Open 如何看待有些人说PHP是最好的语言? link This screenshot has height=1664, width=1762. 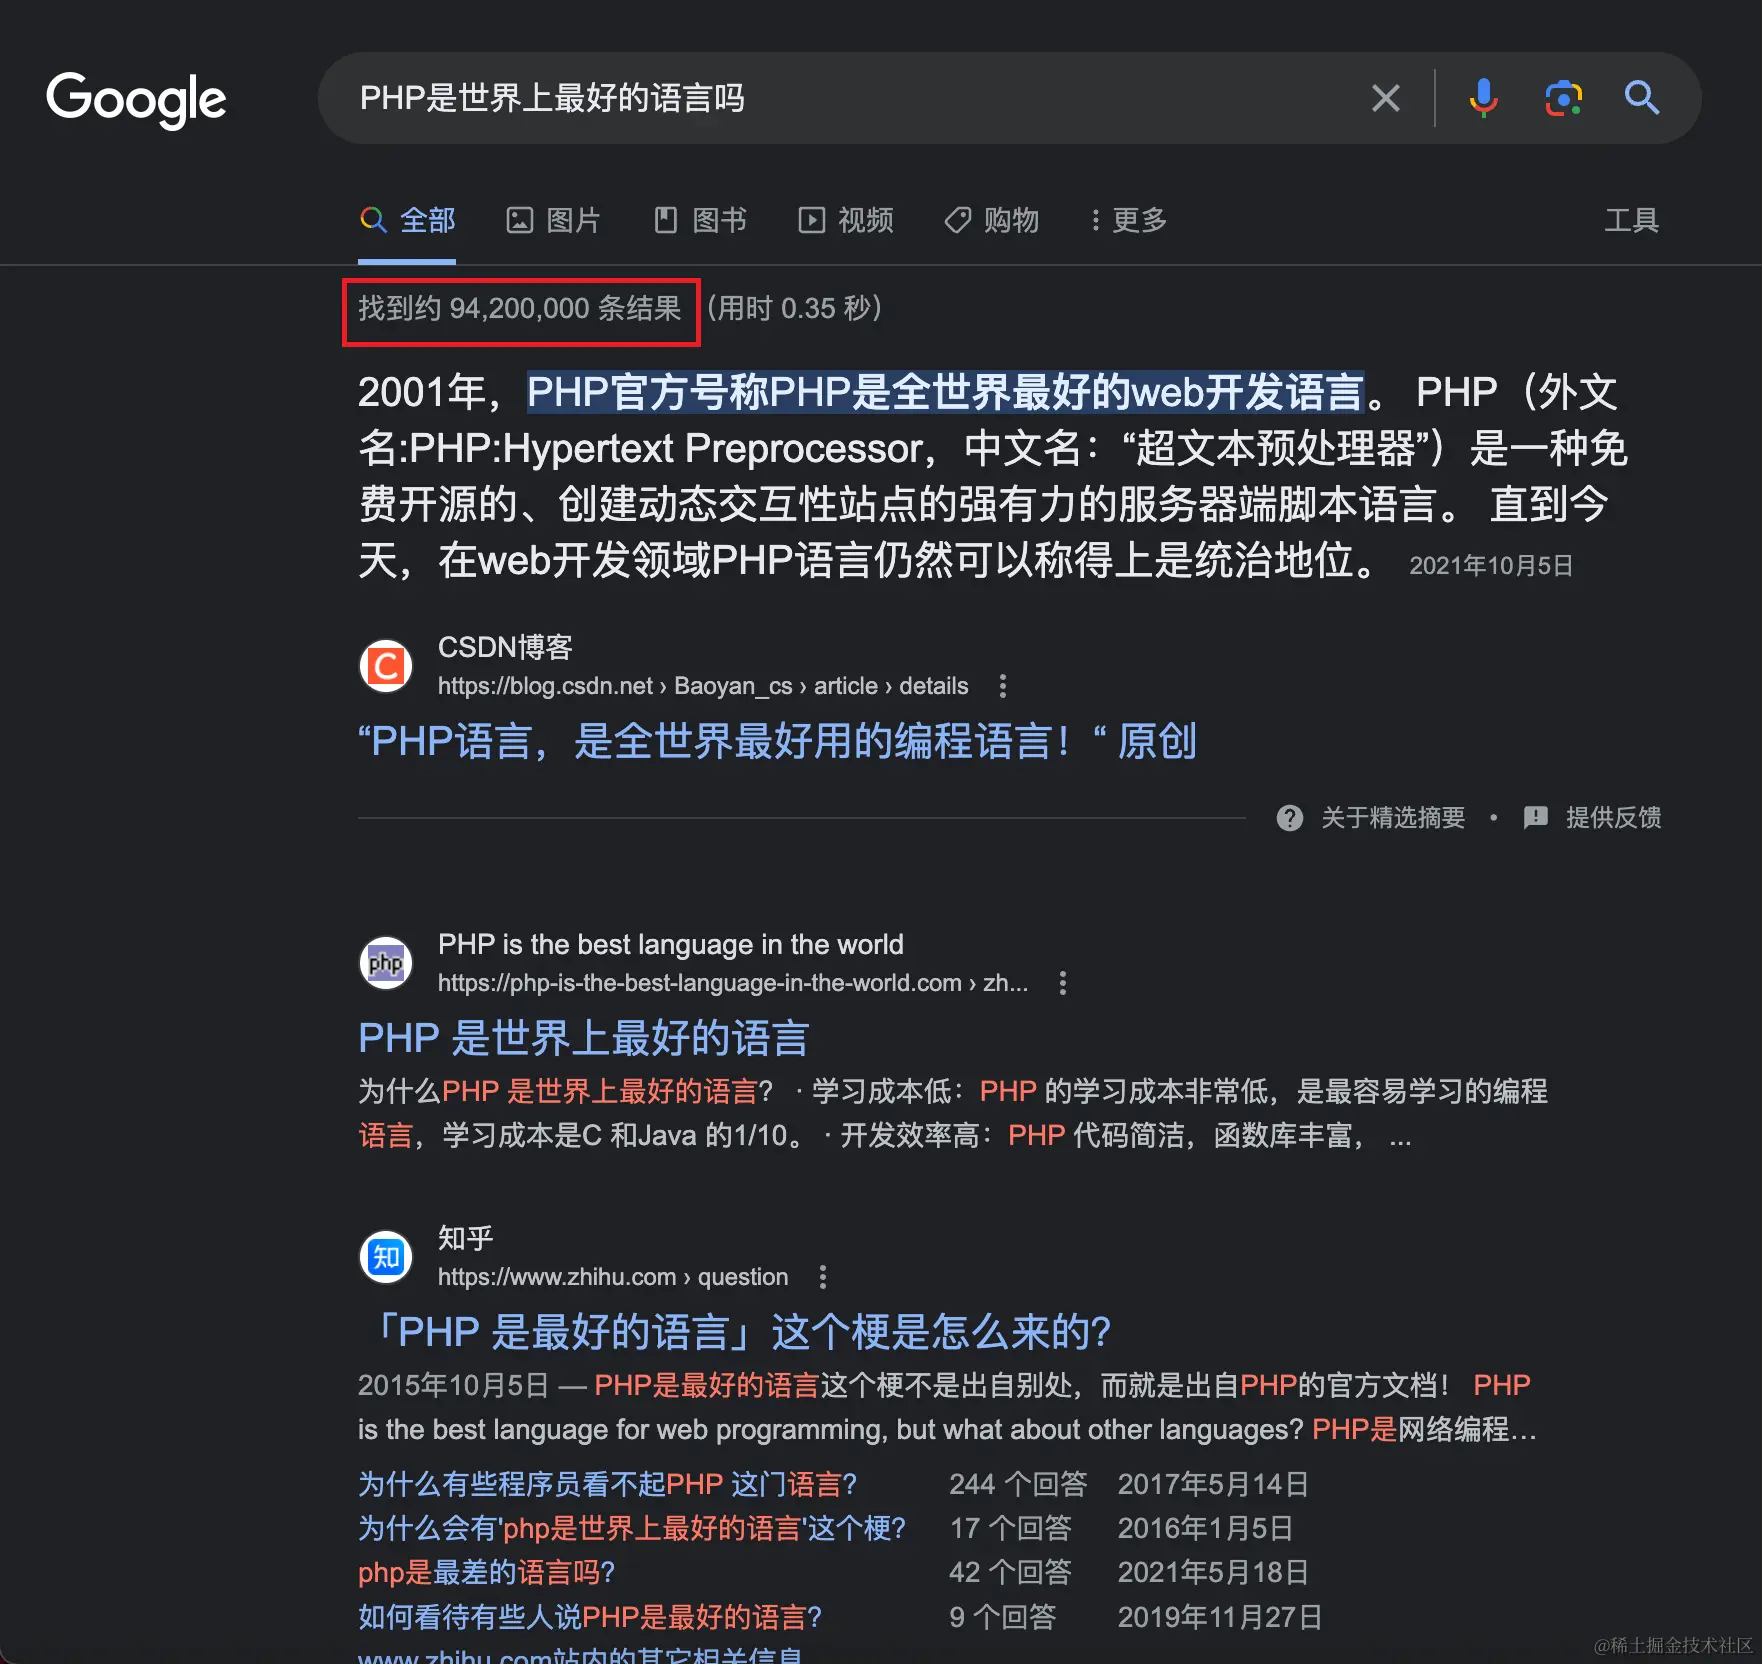coord(590,1617)
